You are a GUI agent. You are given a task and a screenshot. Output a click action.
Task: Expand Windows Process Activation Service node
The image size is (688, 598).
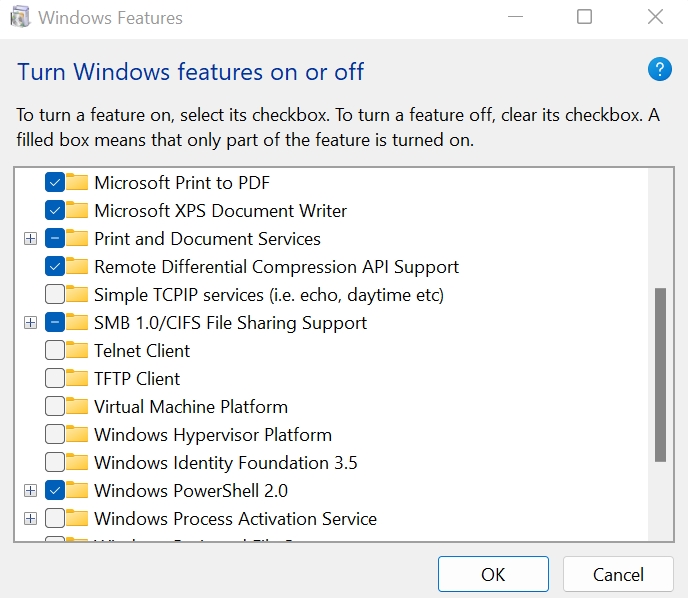coord(30,519)
